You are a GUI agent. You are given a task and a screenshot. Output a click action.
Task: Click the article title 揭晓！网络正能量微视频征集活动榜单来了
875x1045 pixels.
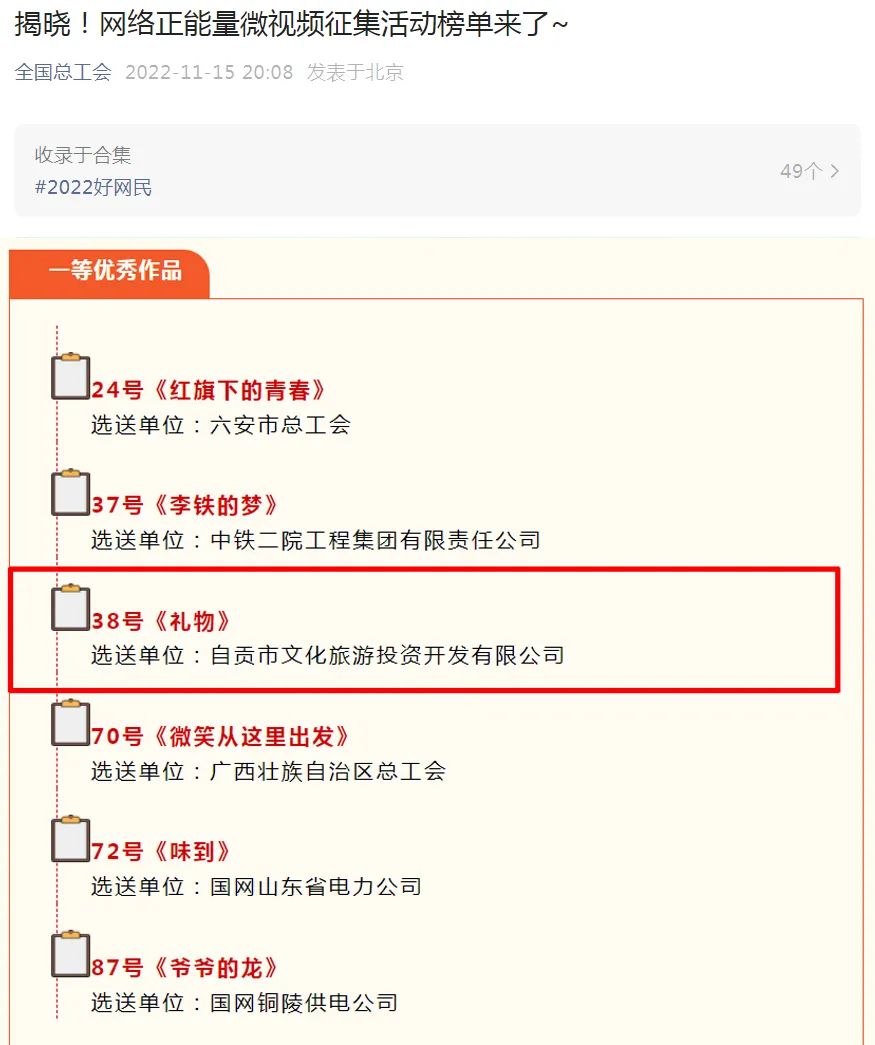(291, 24)
